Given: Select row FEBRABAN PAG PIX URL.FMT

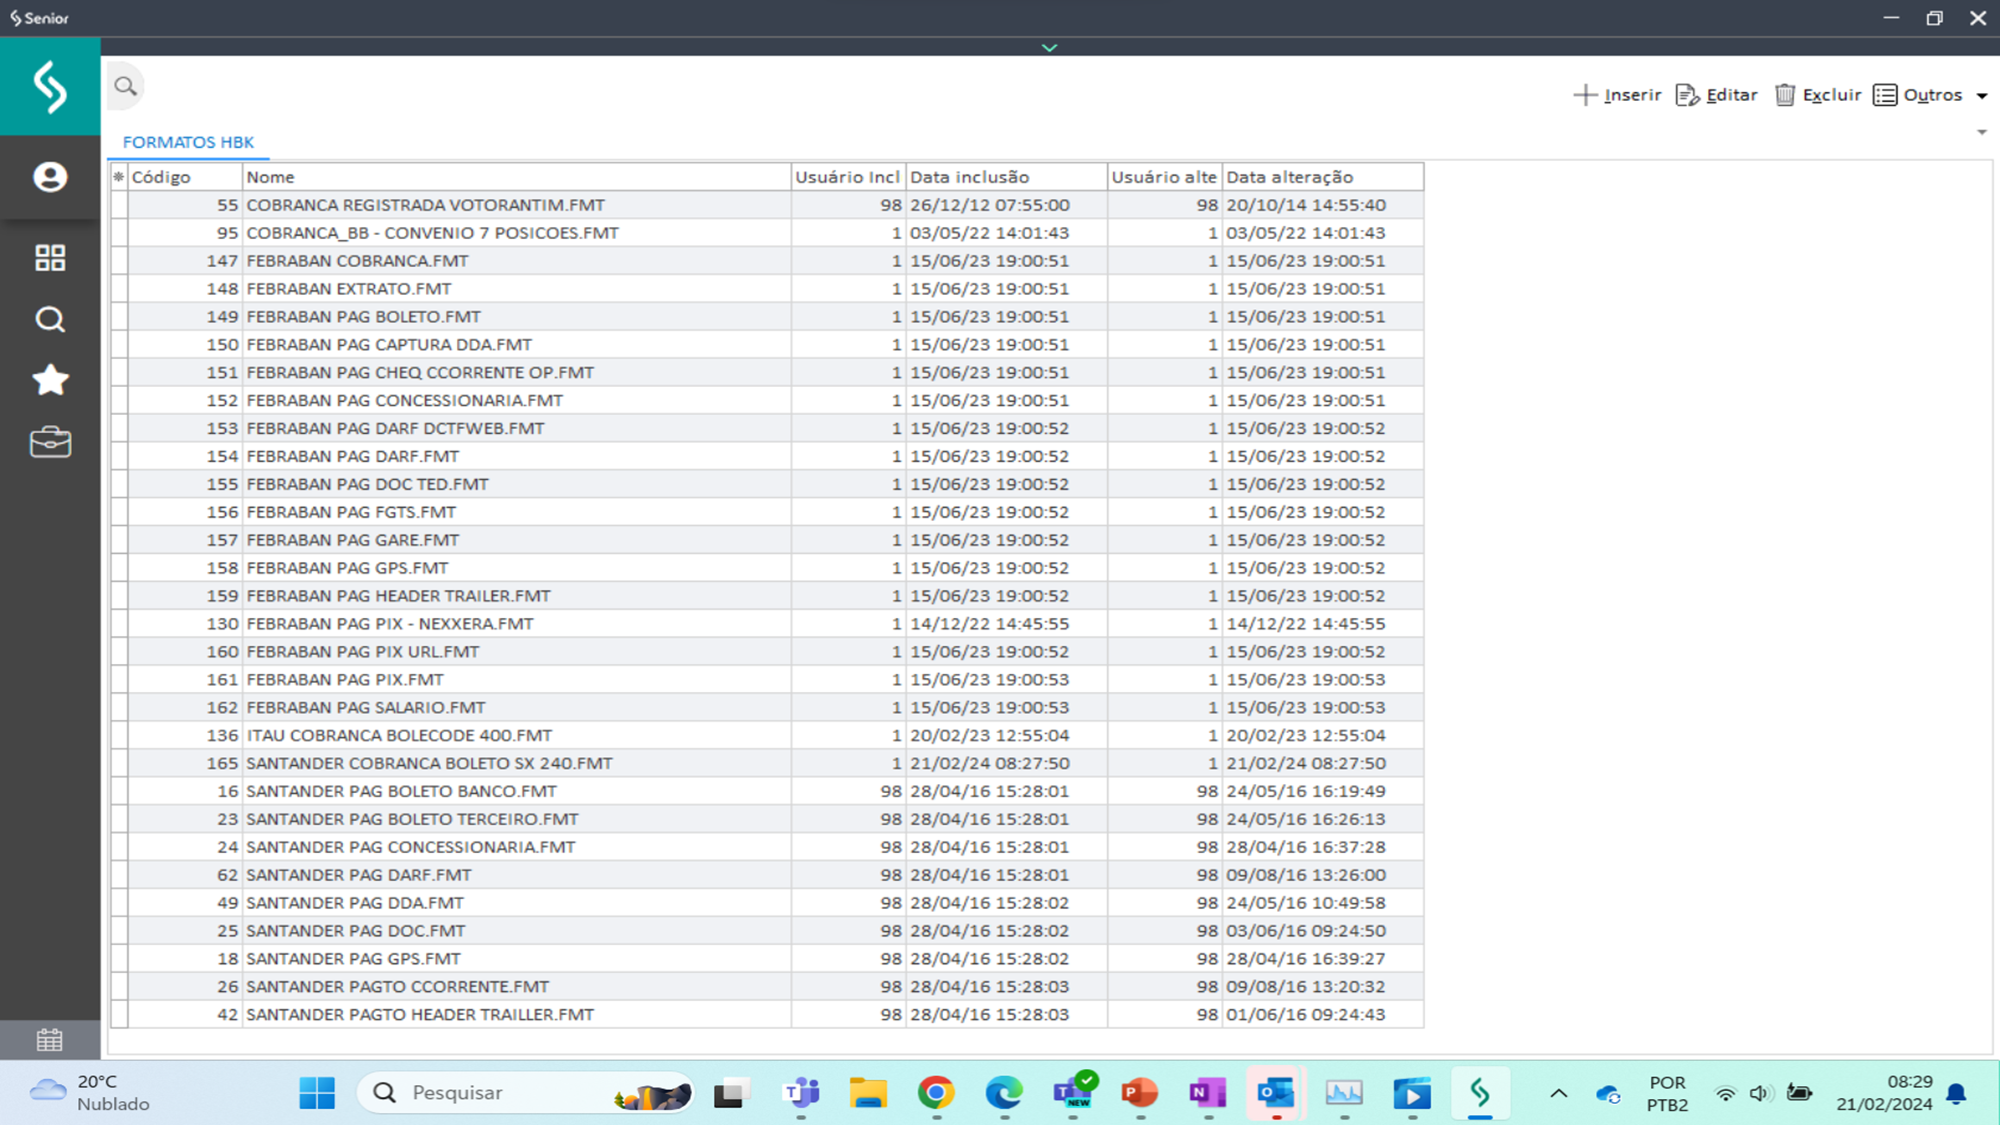Looking at the screenshot, I should (x=767, y=652).
